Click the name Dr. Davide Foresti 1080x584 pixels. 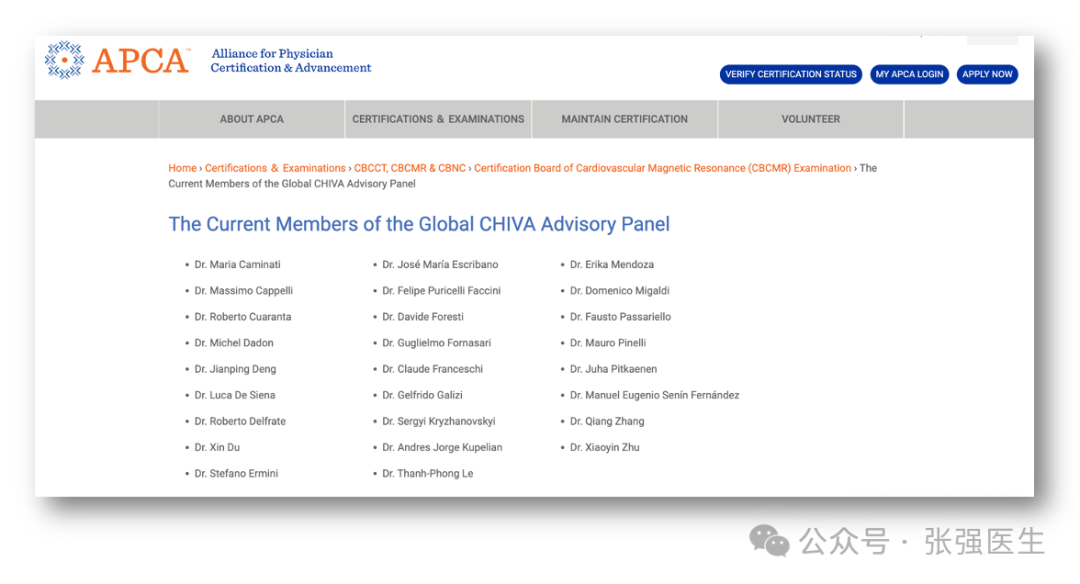[x=423, y=317]
